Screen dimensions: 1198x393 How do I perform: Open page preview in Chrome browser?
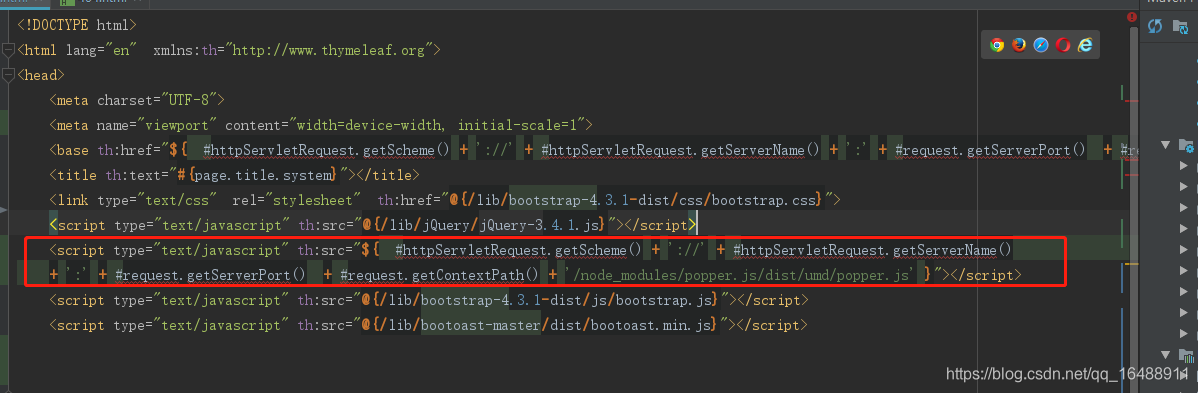(996, 45)
